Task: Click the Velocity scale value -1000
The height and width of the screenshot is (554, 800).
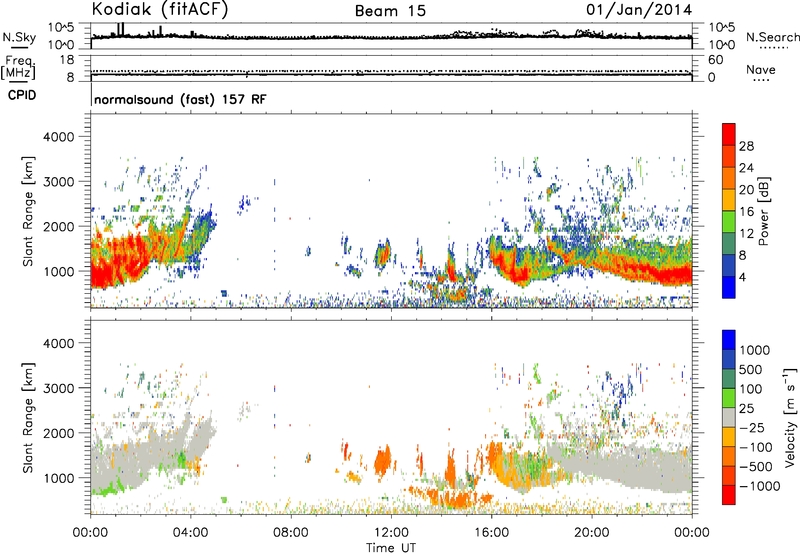Action: (759, 486)
